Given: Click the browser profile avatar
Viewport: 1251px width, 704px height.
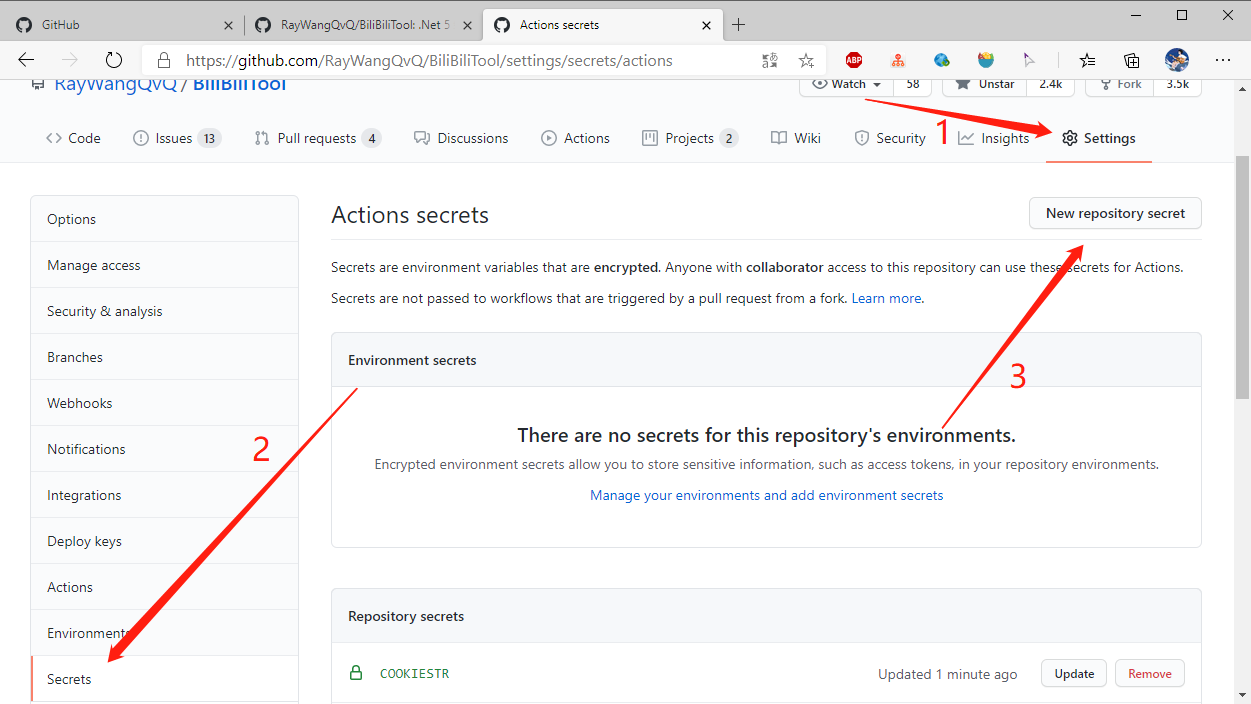Looking at the screenshot, I should pyautogui.click(x=1176, y=60).
